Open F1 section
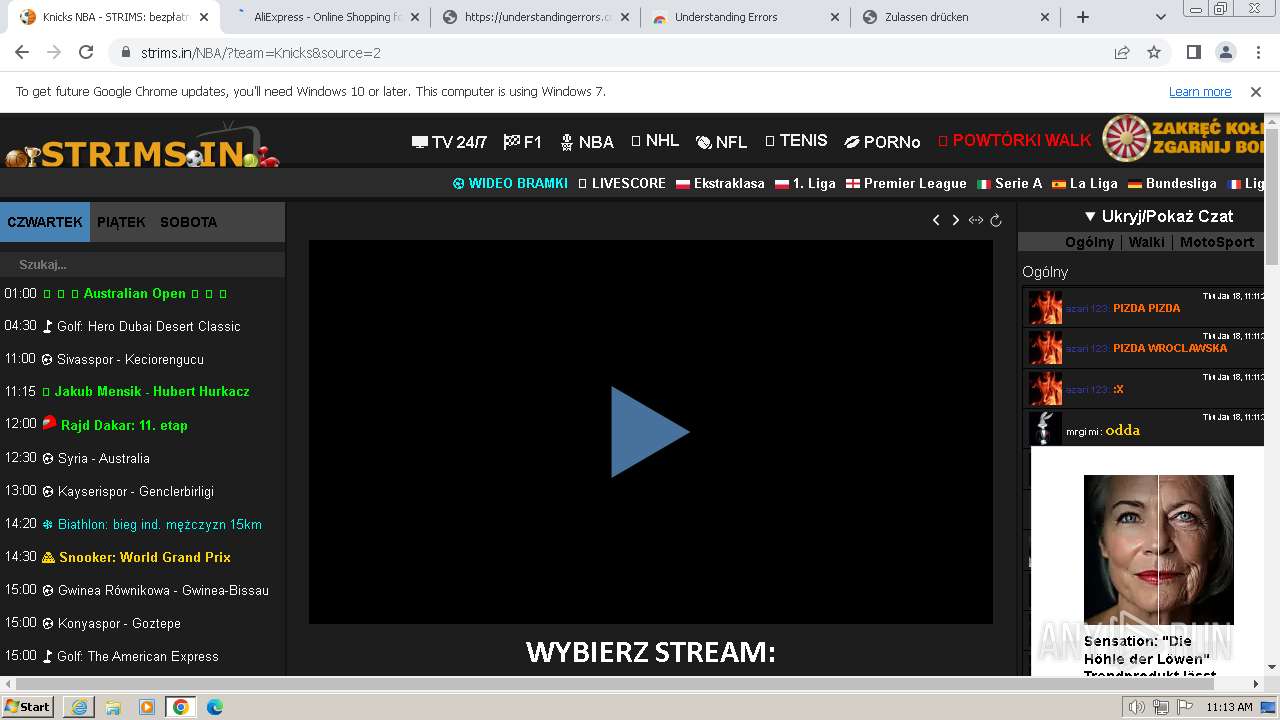The height and width of the screenshot is (720, 1280). pyautogui.click(x=523, y=142)
